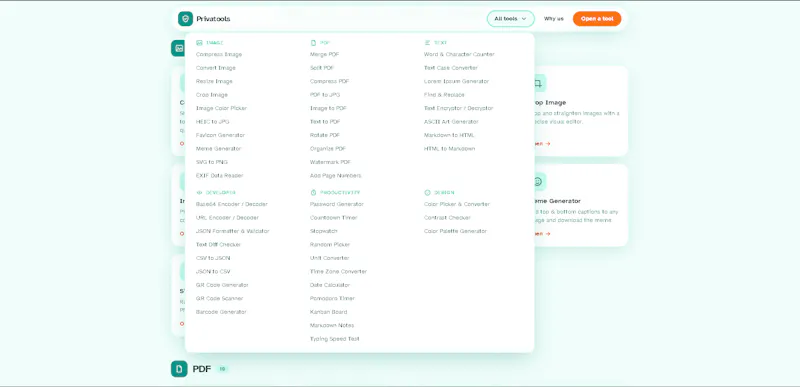Open the Why us page
This screenshot has width=800, height=387.
pos(554,19)
